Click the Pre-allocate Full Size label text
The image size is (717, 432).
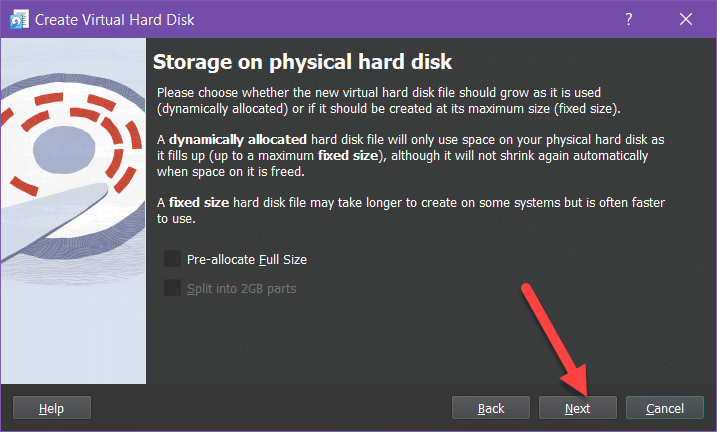point(246,260)
